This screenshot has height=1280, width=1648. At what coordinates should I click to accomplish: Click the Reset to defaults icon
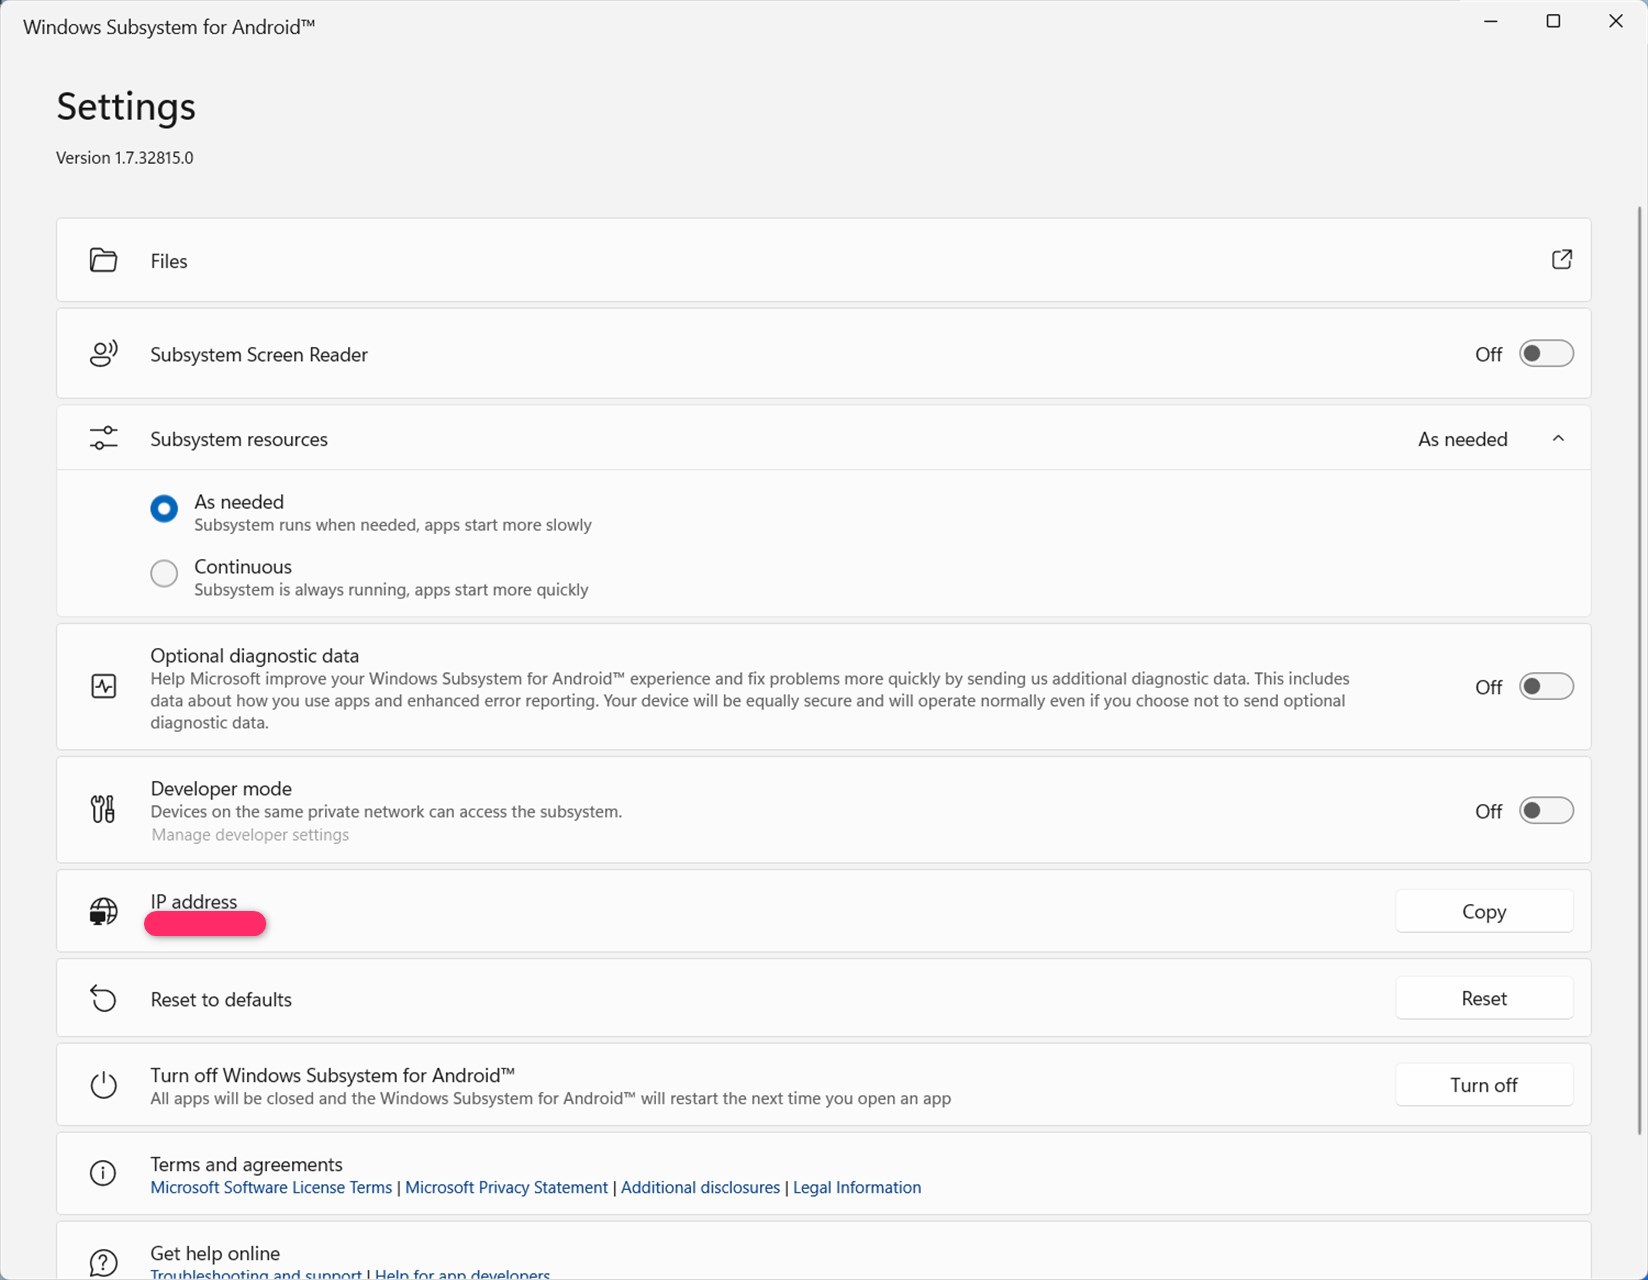pos(103,998)
